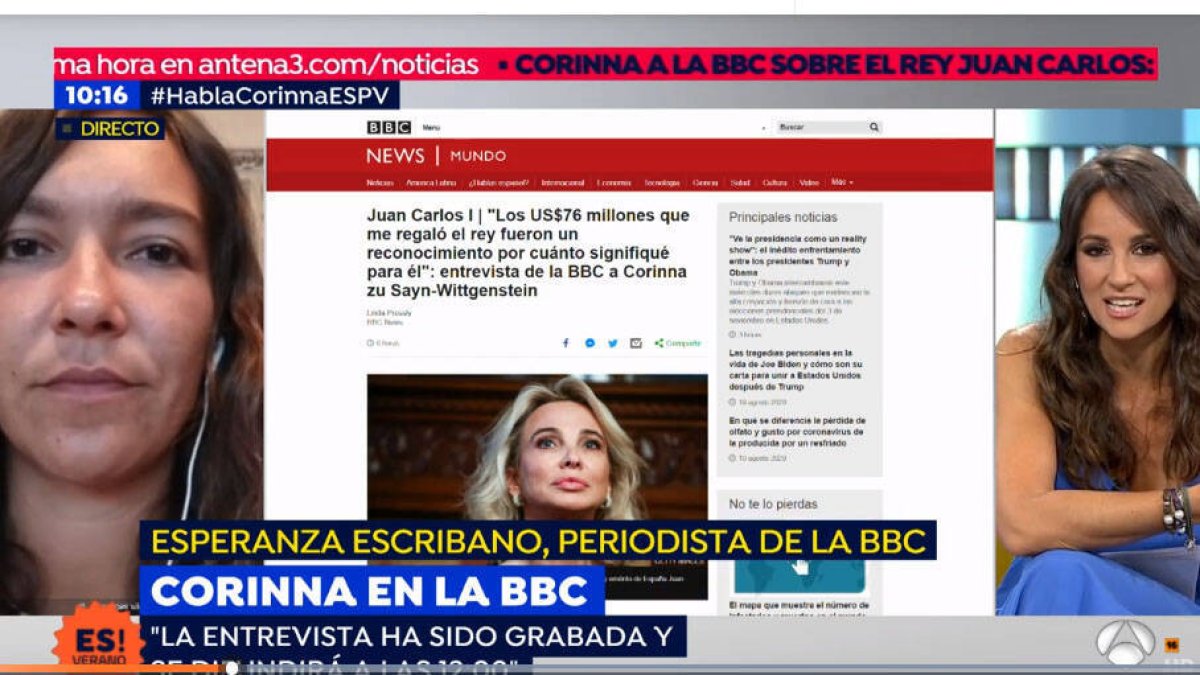Image resolution: width=1200 pixels, height=675 pixels.
Task: Click the antena3.com/noticias ticker text
Action: click(x=338, y=65)
